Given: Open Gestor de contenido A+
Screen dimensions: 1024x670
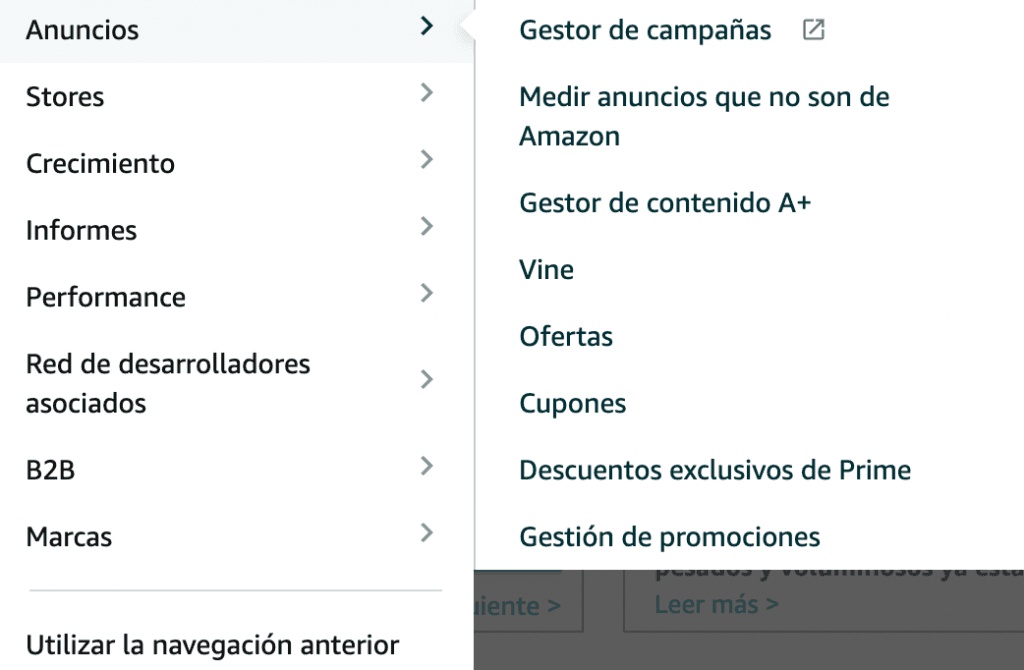Looking at the screenshot, I should coord(665,203).
